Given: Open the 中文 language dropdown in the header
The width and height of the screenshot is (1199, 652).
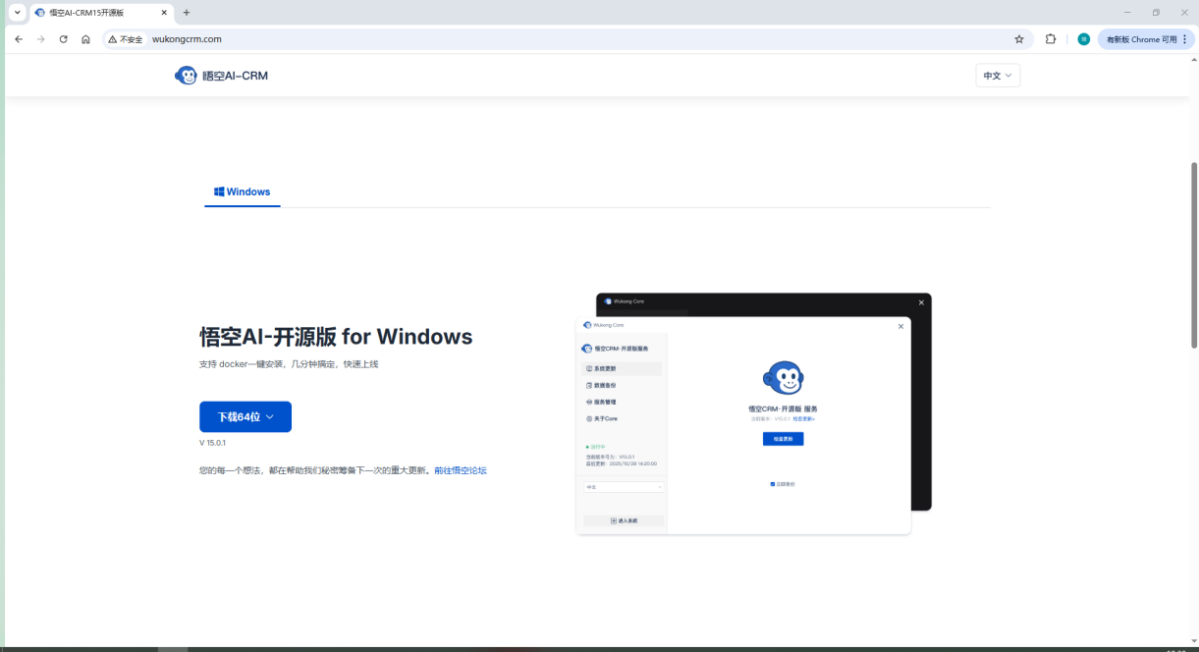Looking at the screenshot, I should pyautogui.click(x=997, y=75).
